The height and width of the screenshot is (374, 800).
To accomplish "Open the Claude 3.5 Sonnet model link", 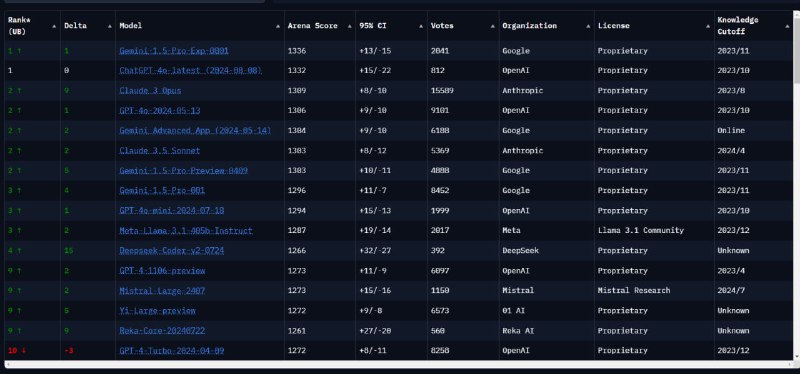I will [160, 151].
